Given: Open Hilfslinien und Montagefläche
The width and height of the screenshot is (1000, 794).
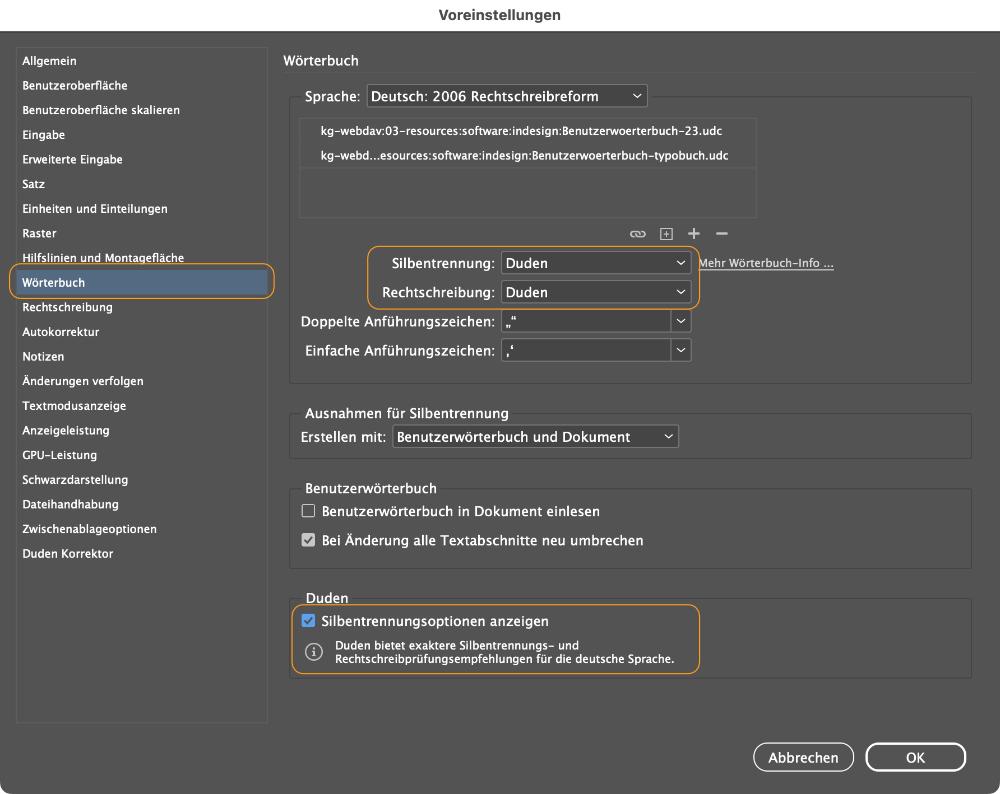Looking at the screenshot, I should 142,258.
